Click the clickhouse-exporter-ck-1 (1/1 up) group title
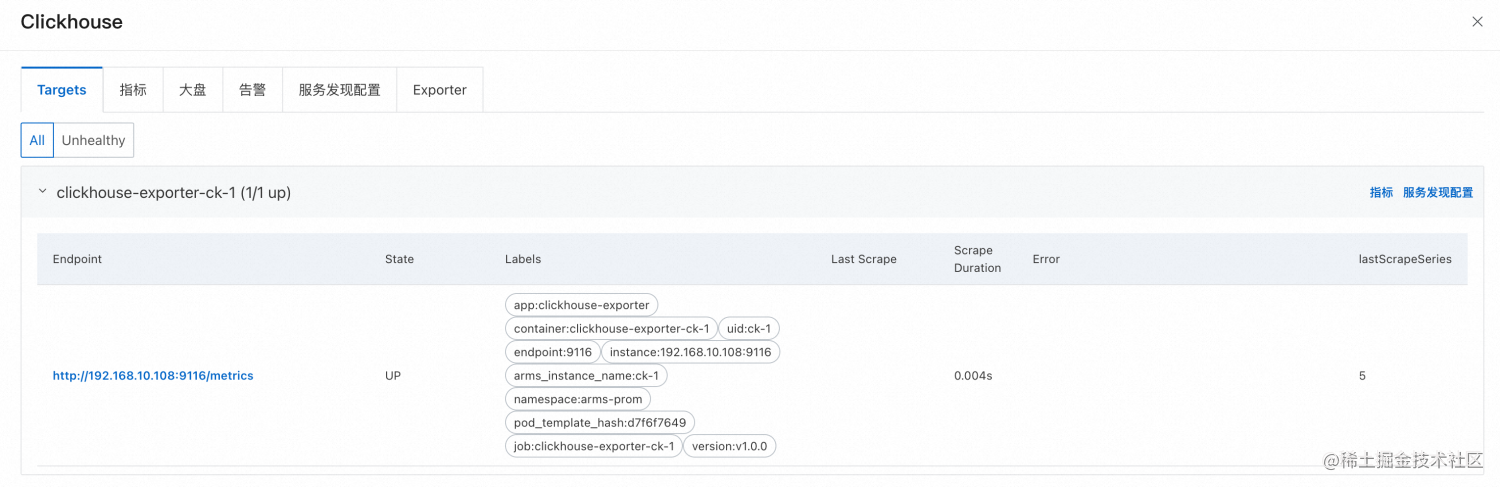Image resolution: width=1500 pixels, height=487 pixels. point(174,192)
